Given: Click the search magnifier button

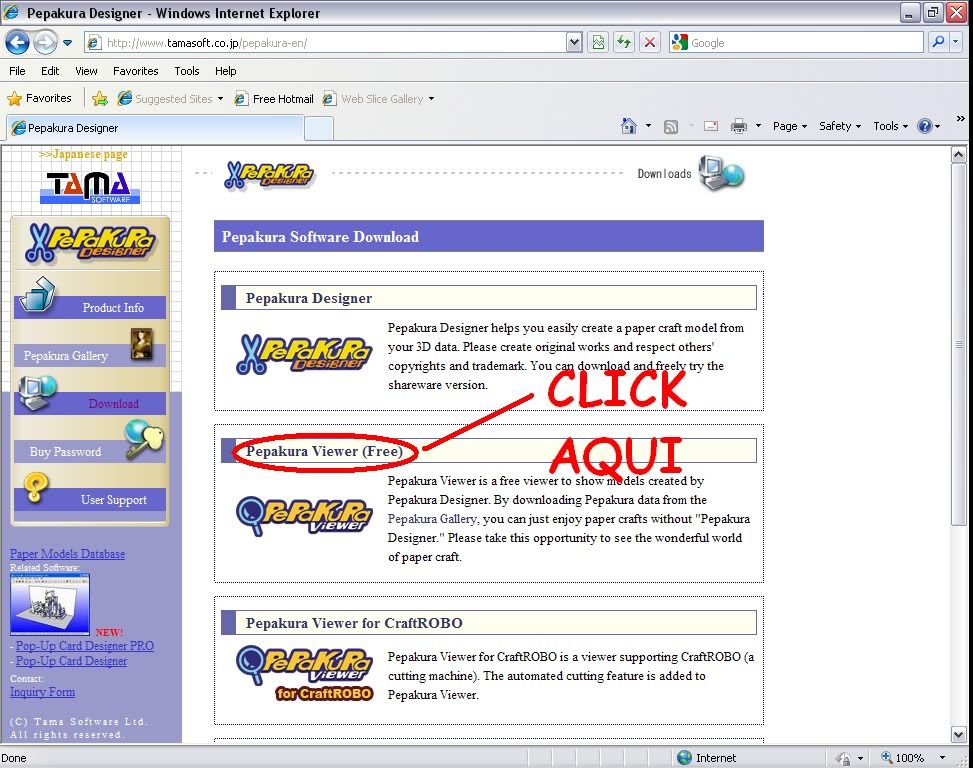Looking at the screenshot, I should (937, 42).
